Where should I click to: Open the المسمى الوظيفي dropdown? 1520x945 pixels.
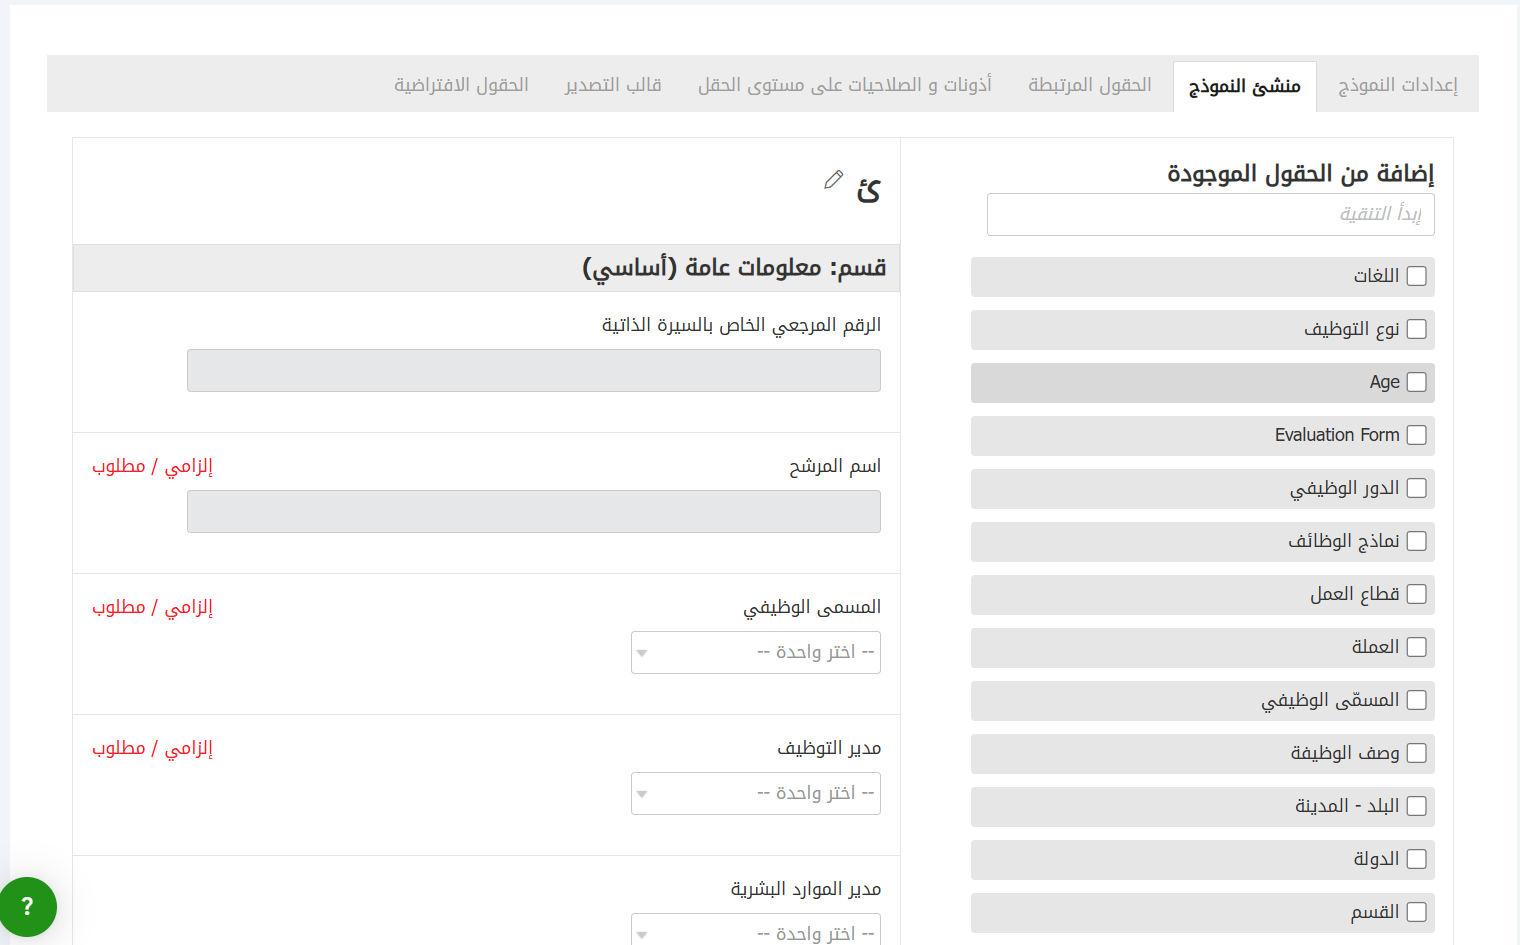(x=756, y=653)
